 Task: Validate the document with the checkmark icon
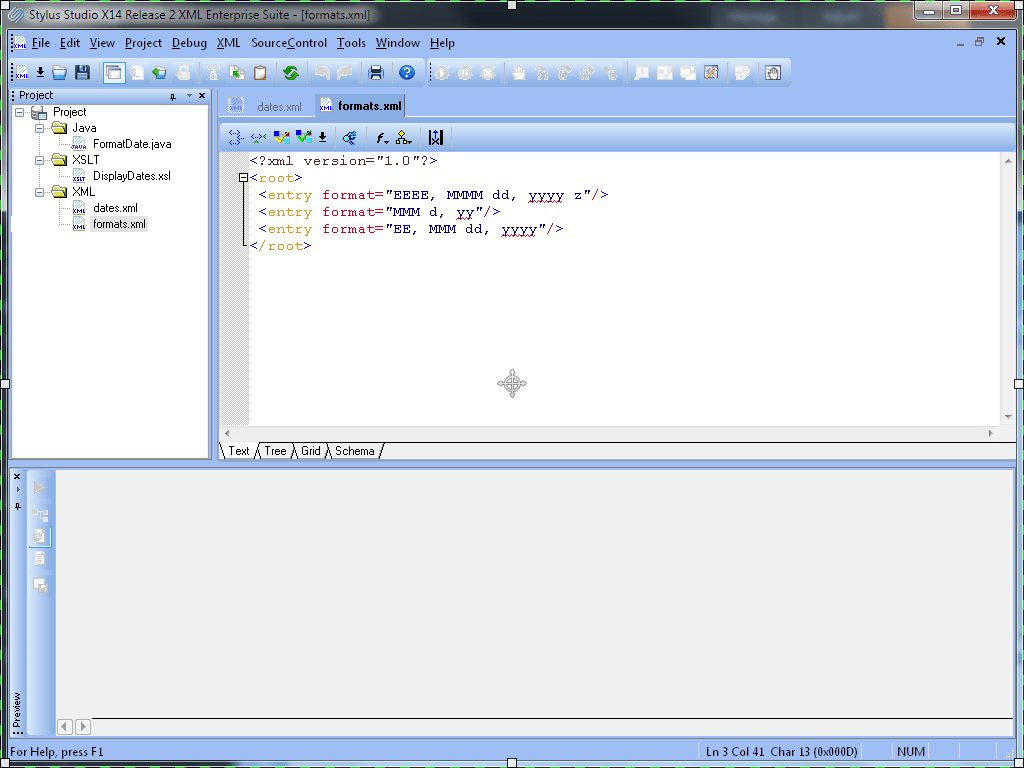(x=303, y=137)
